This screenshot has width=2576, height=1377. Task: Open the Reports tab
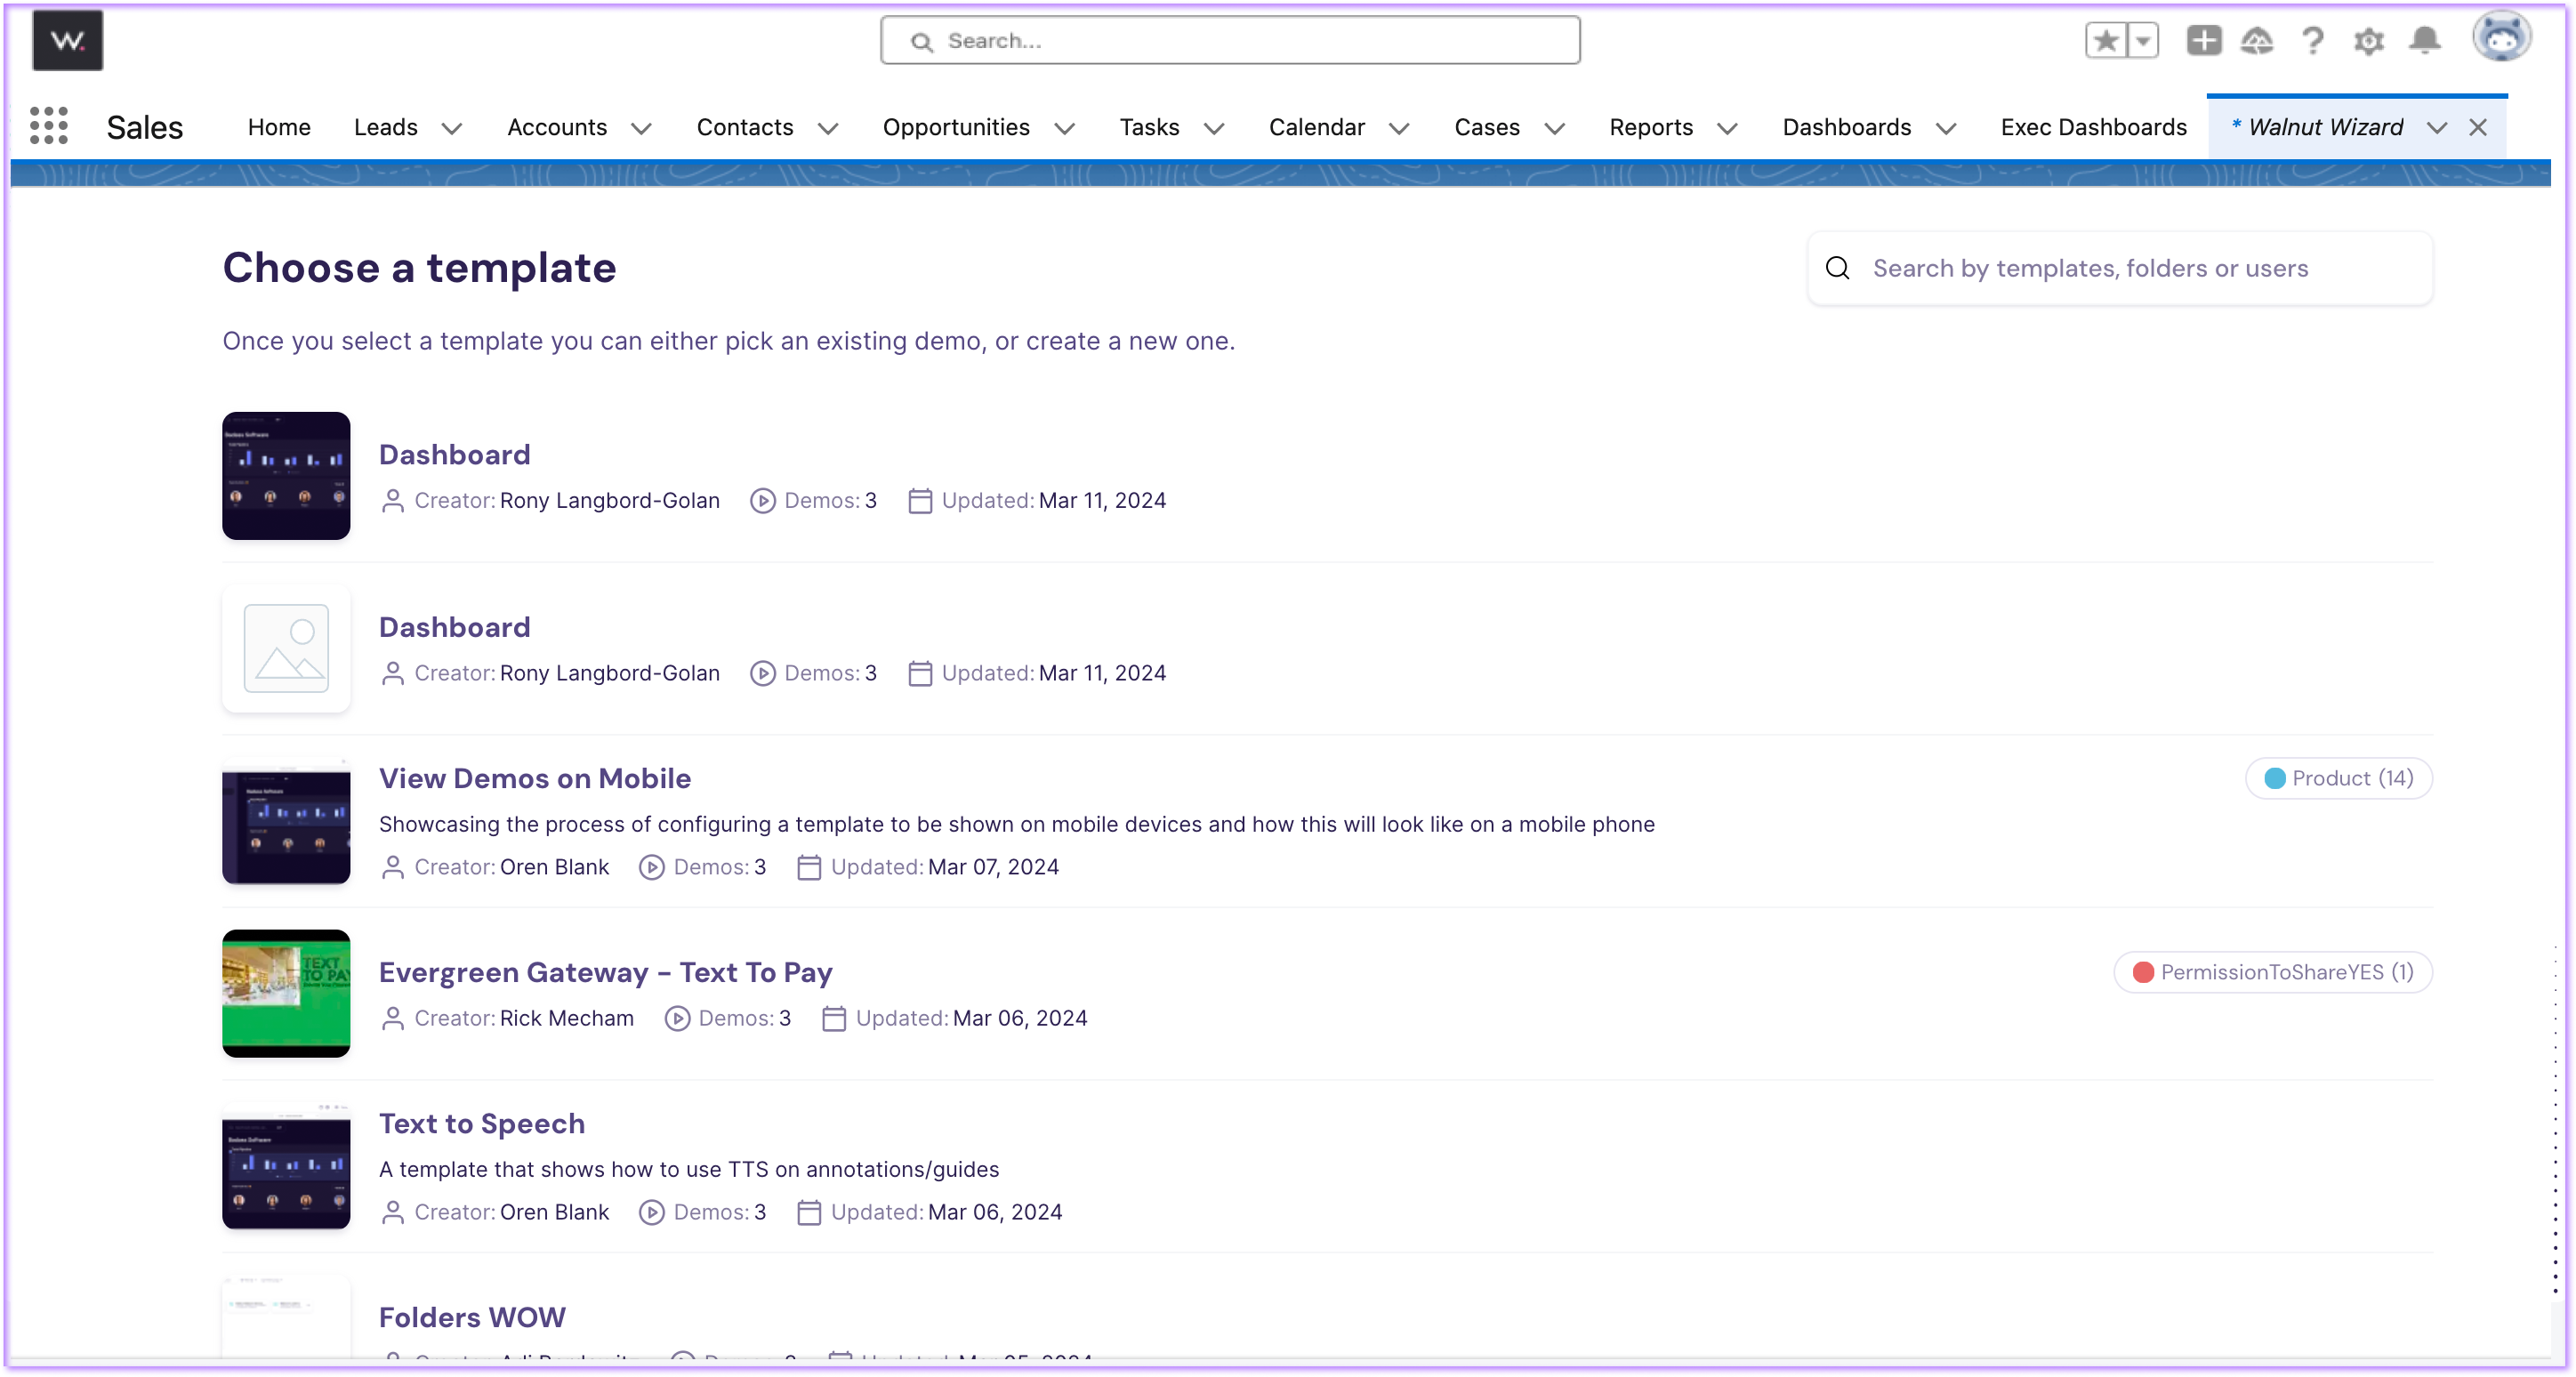pyautogui.click(x=1651, y=127)
